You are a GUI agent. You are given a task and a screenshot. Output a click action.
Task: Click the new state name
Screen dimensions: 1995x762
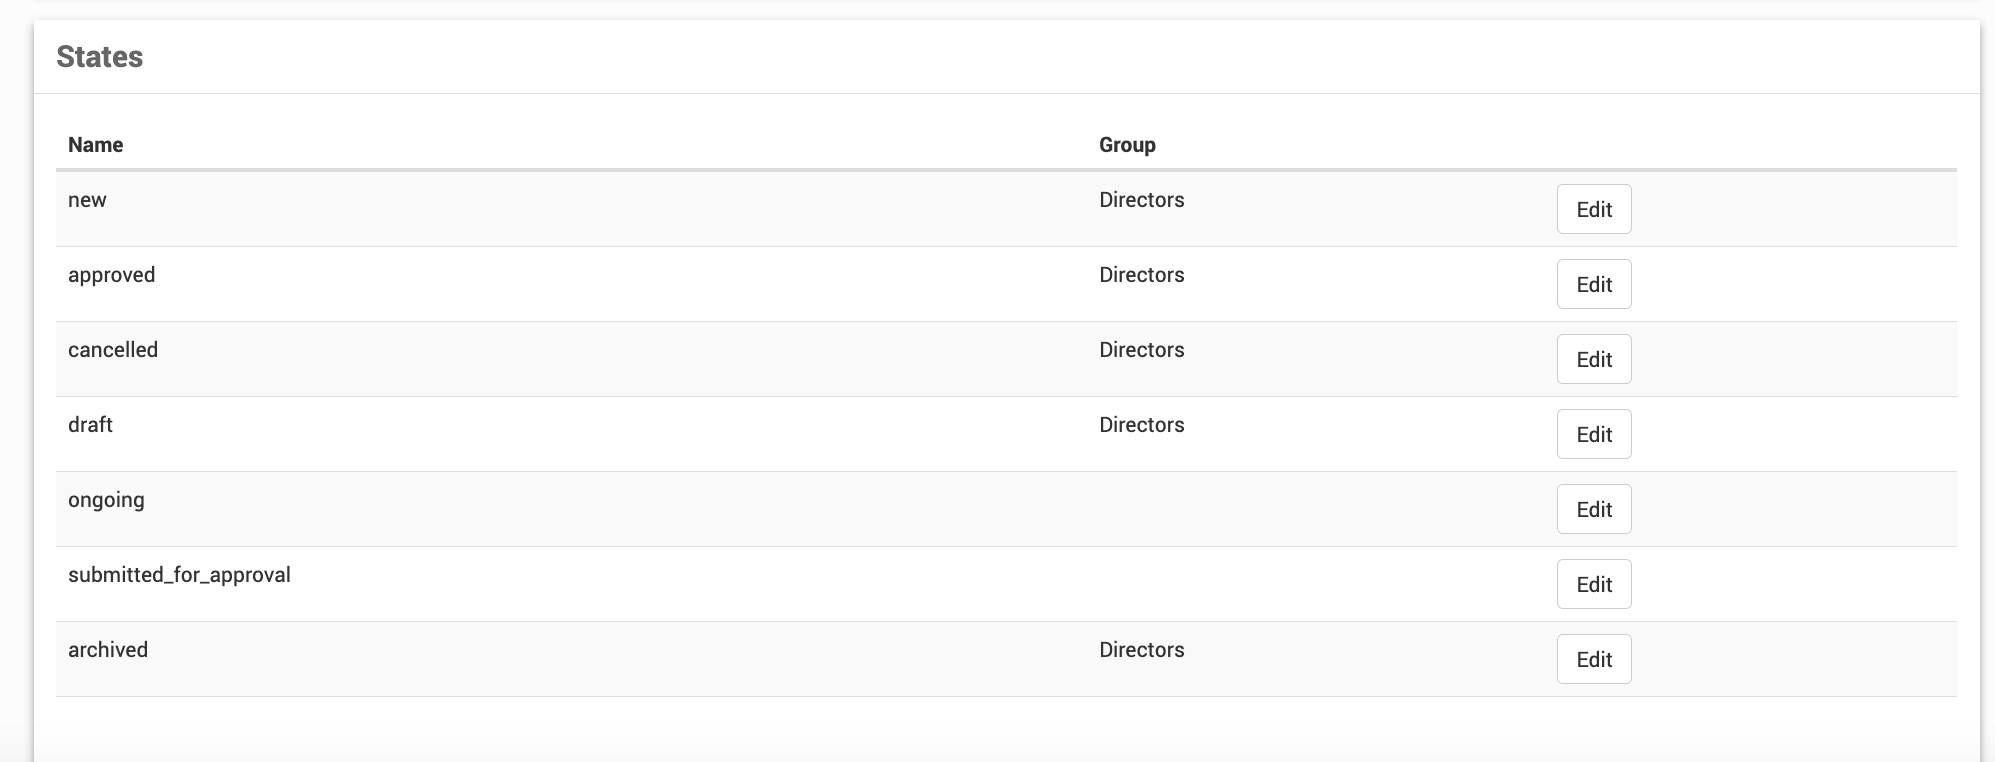[87, 200]
